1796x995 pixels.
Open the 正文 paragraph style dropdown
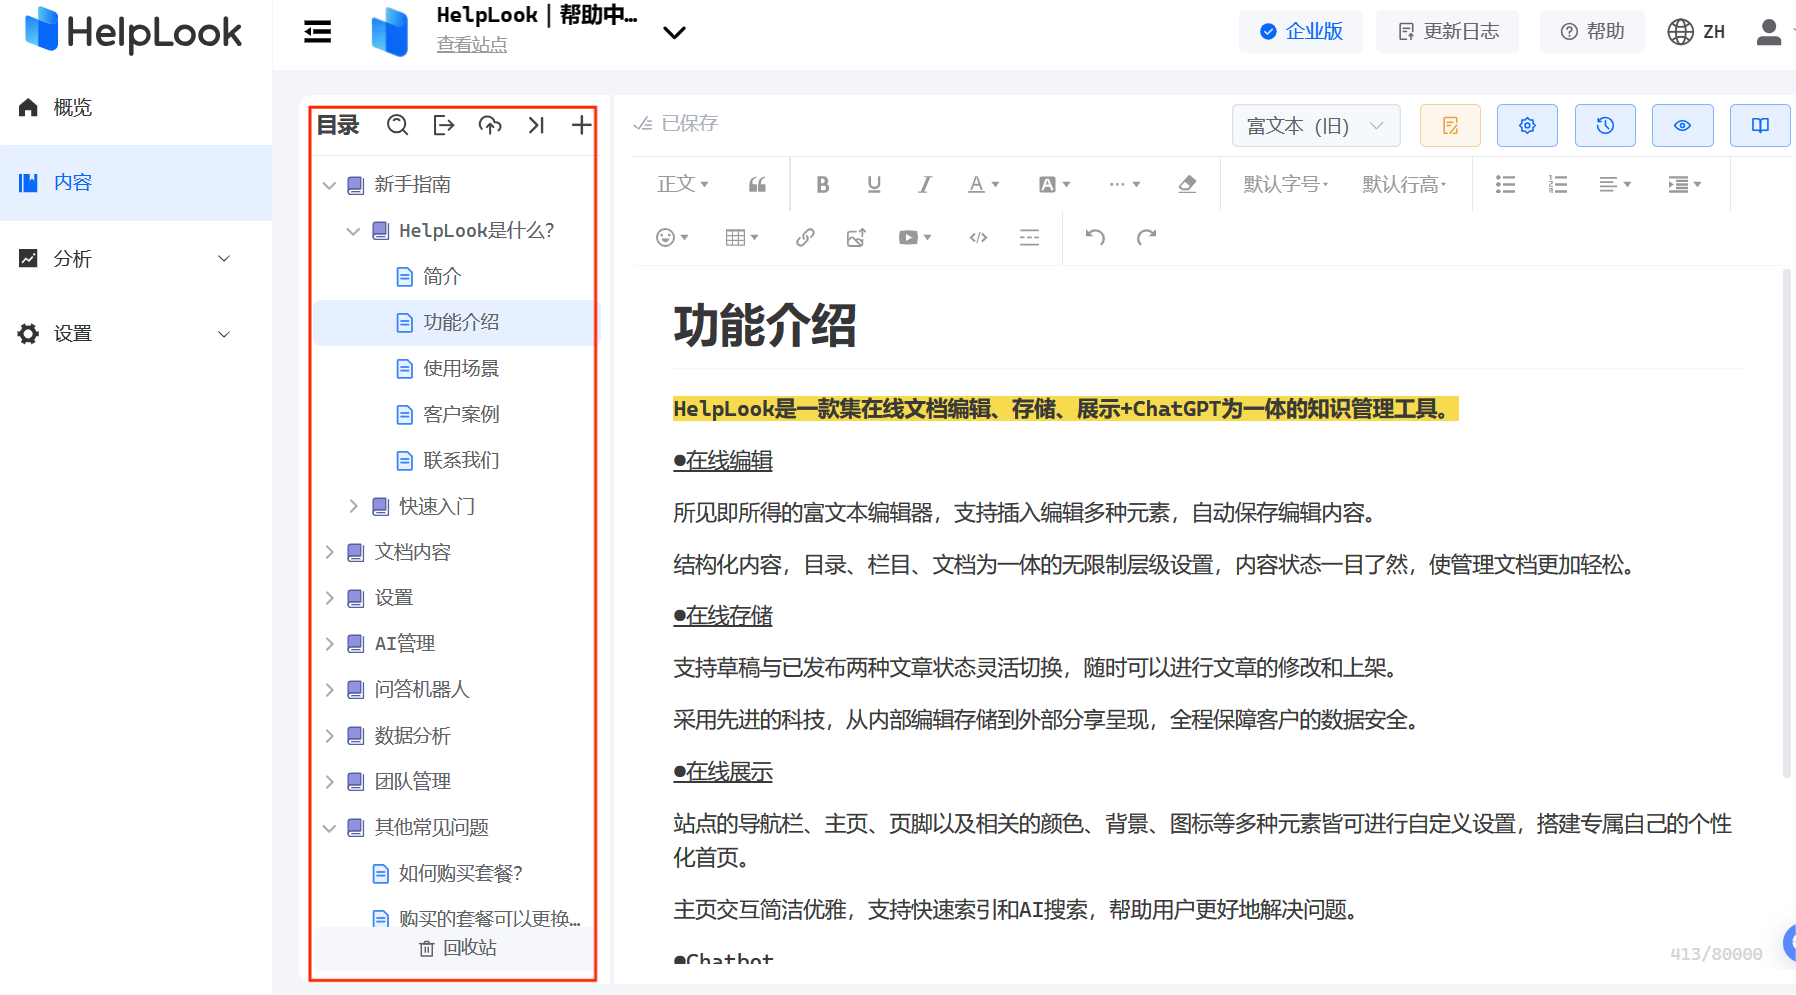[x=683, y=184]
